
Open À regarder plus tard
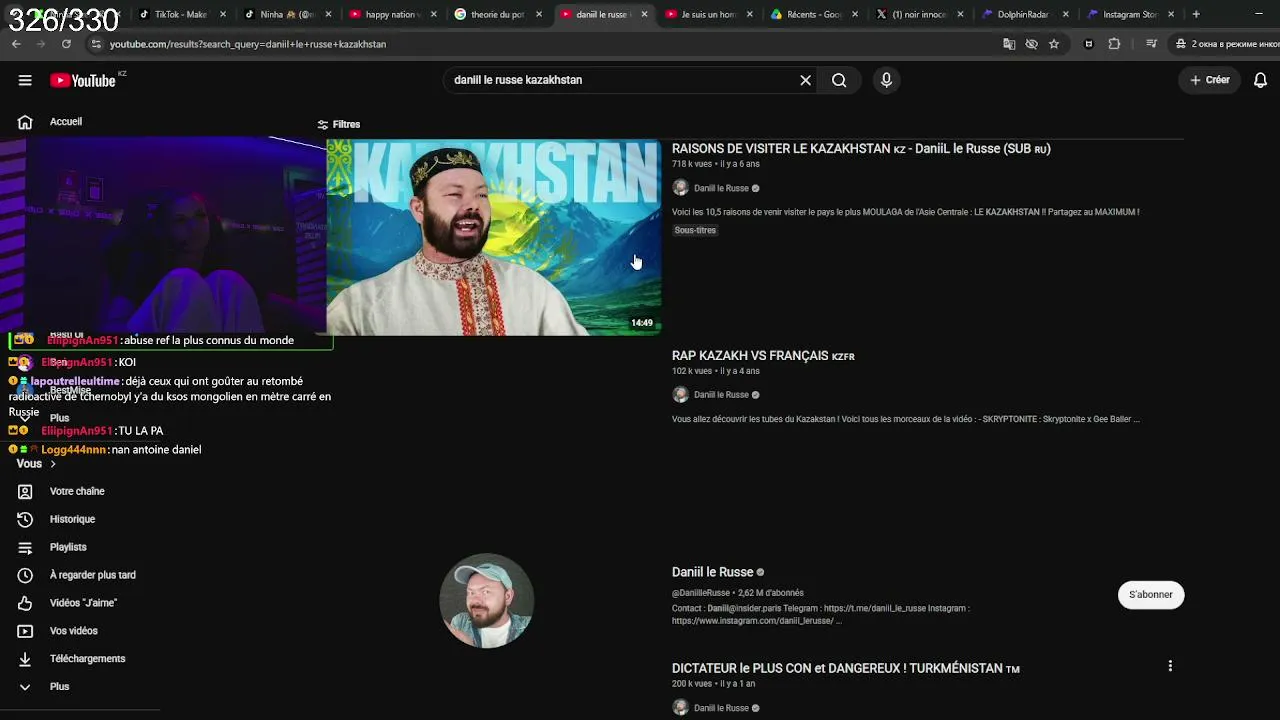[x=92, y=575]
